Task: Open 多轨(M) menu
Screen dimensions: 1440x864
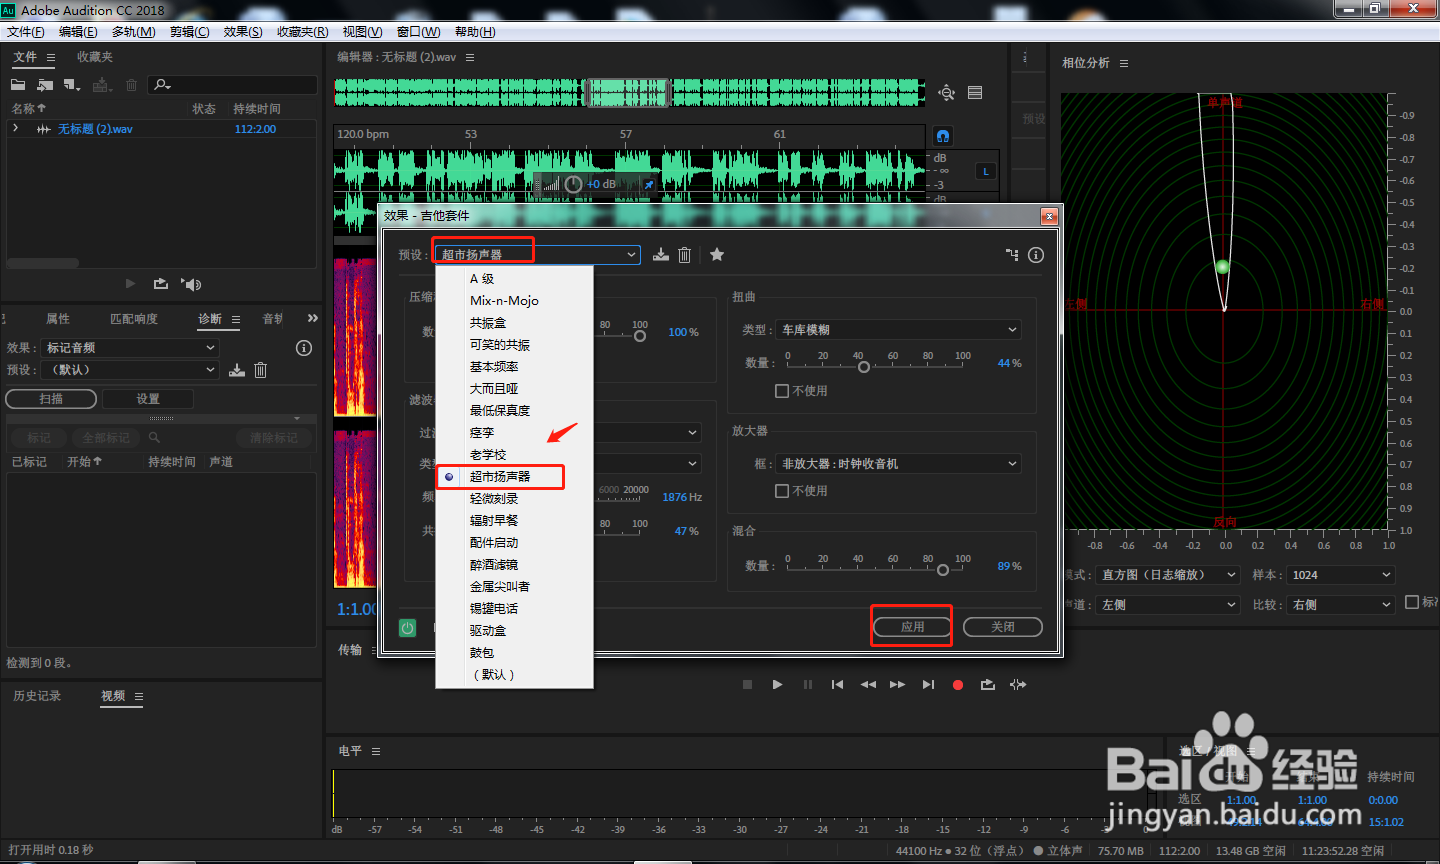Action: pyautogui.click(x=133, y=32)
